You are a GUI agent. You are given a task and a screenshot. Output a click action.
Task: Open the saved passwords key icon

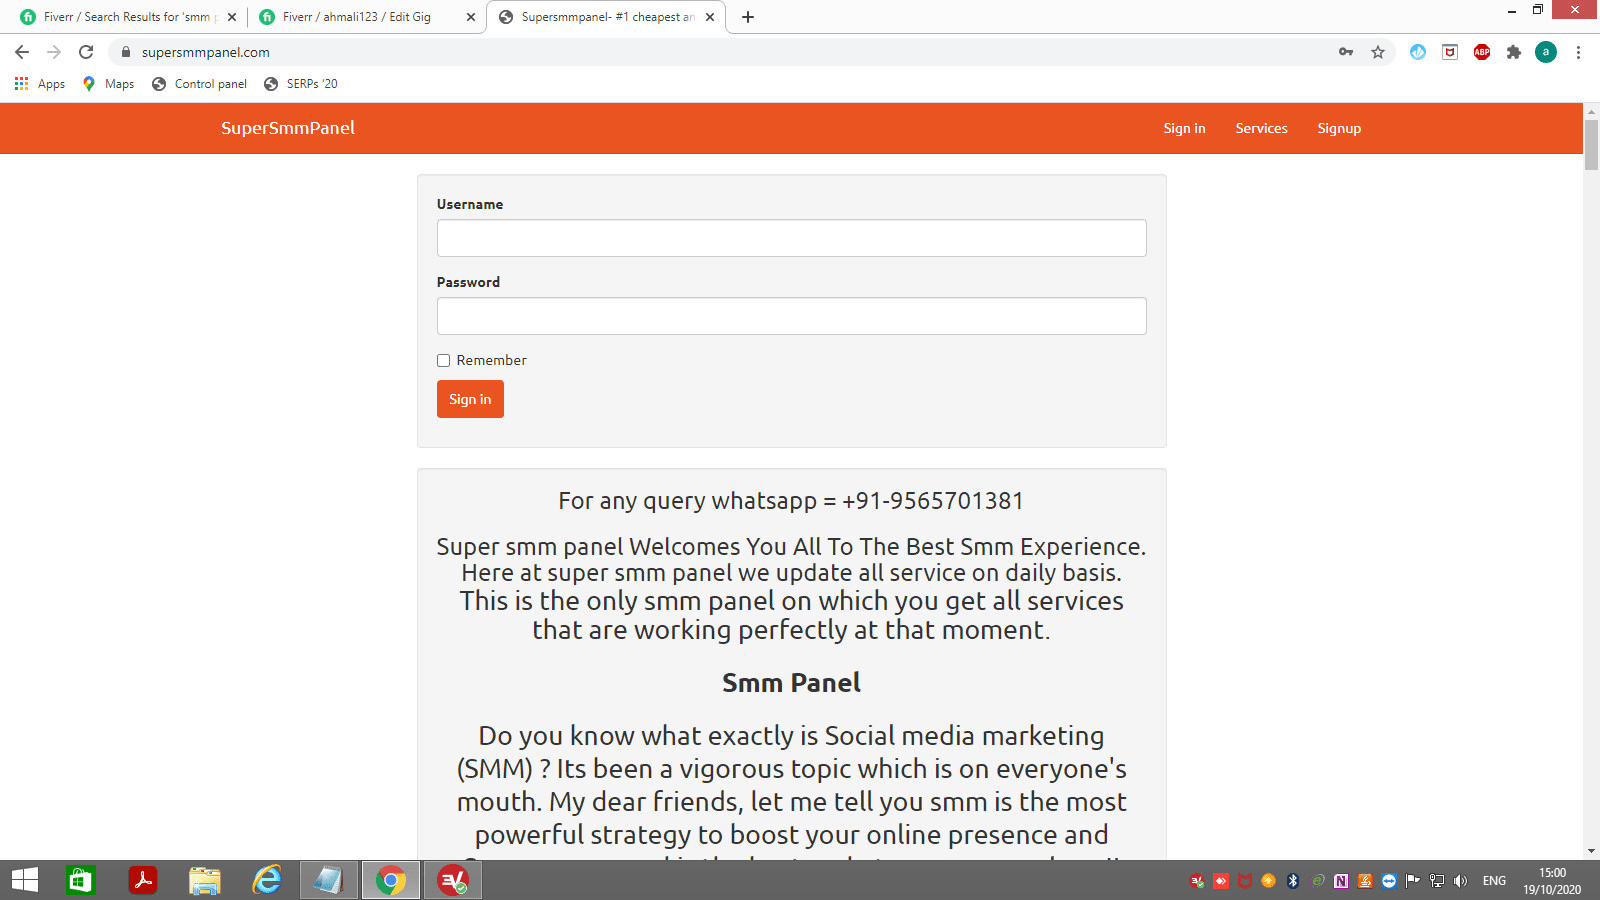tap(1346, 52)
